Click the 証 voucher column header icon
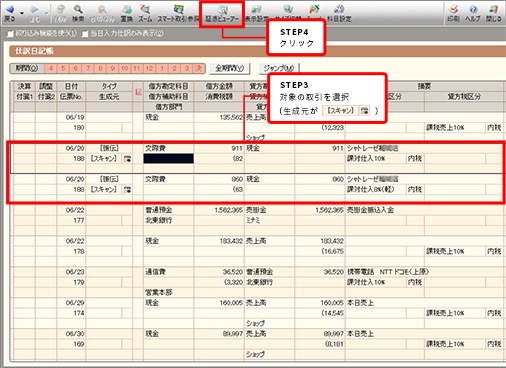The height and width of the screenshot is (368, 506). [138, 91]
